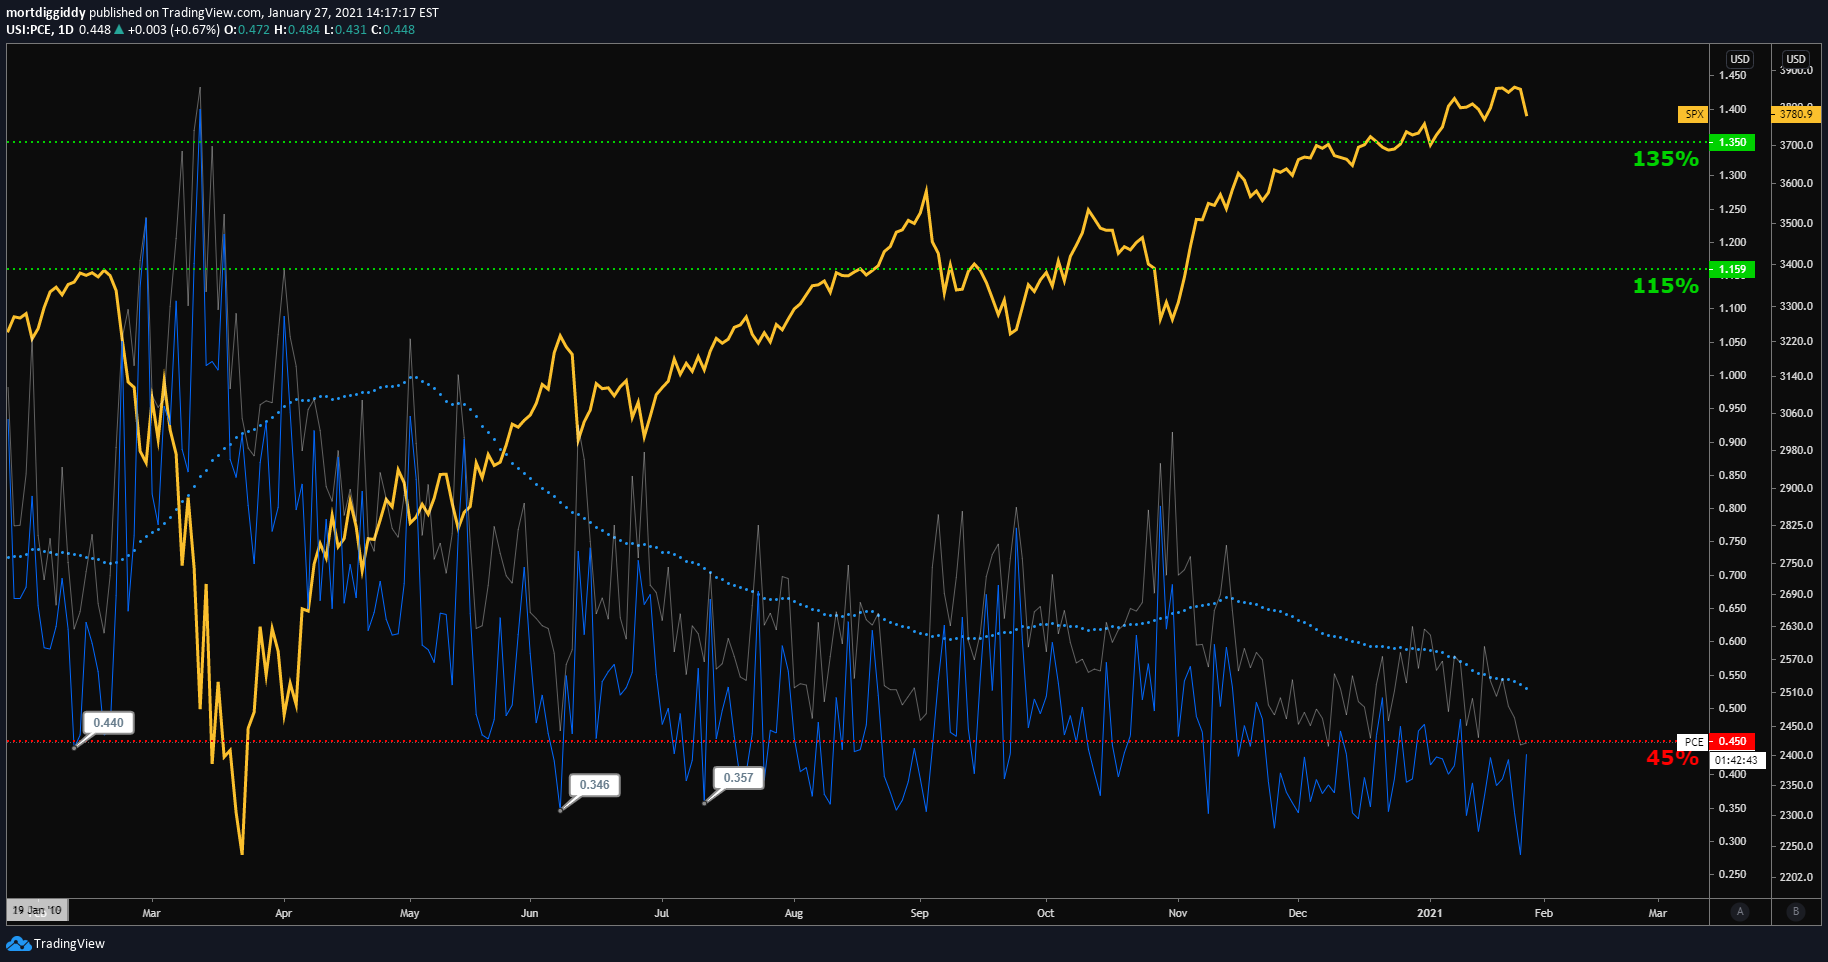Click the Feb label on time axis
The height and width of the screenshot is (962, 1828).
coord(1544,913)
